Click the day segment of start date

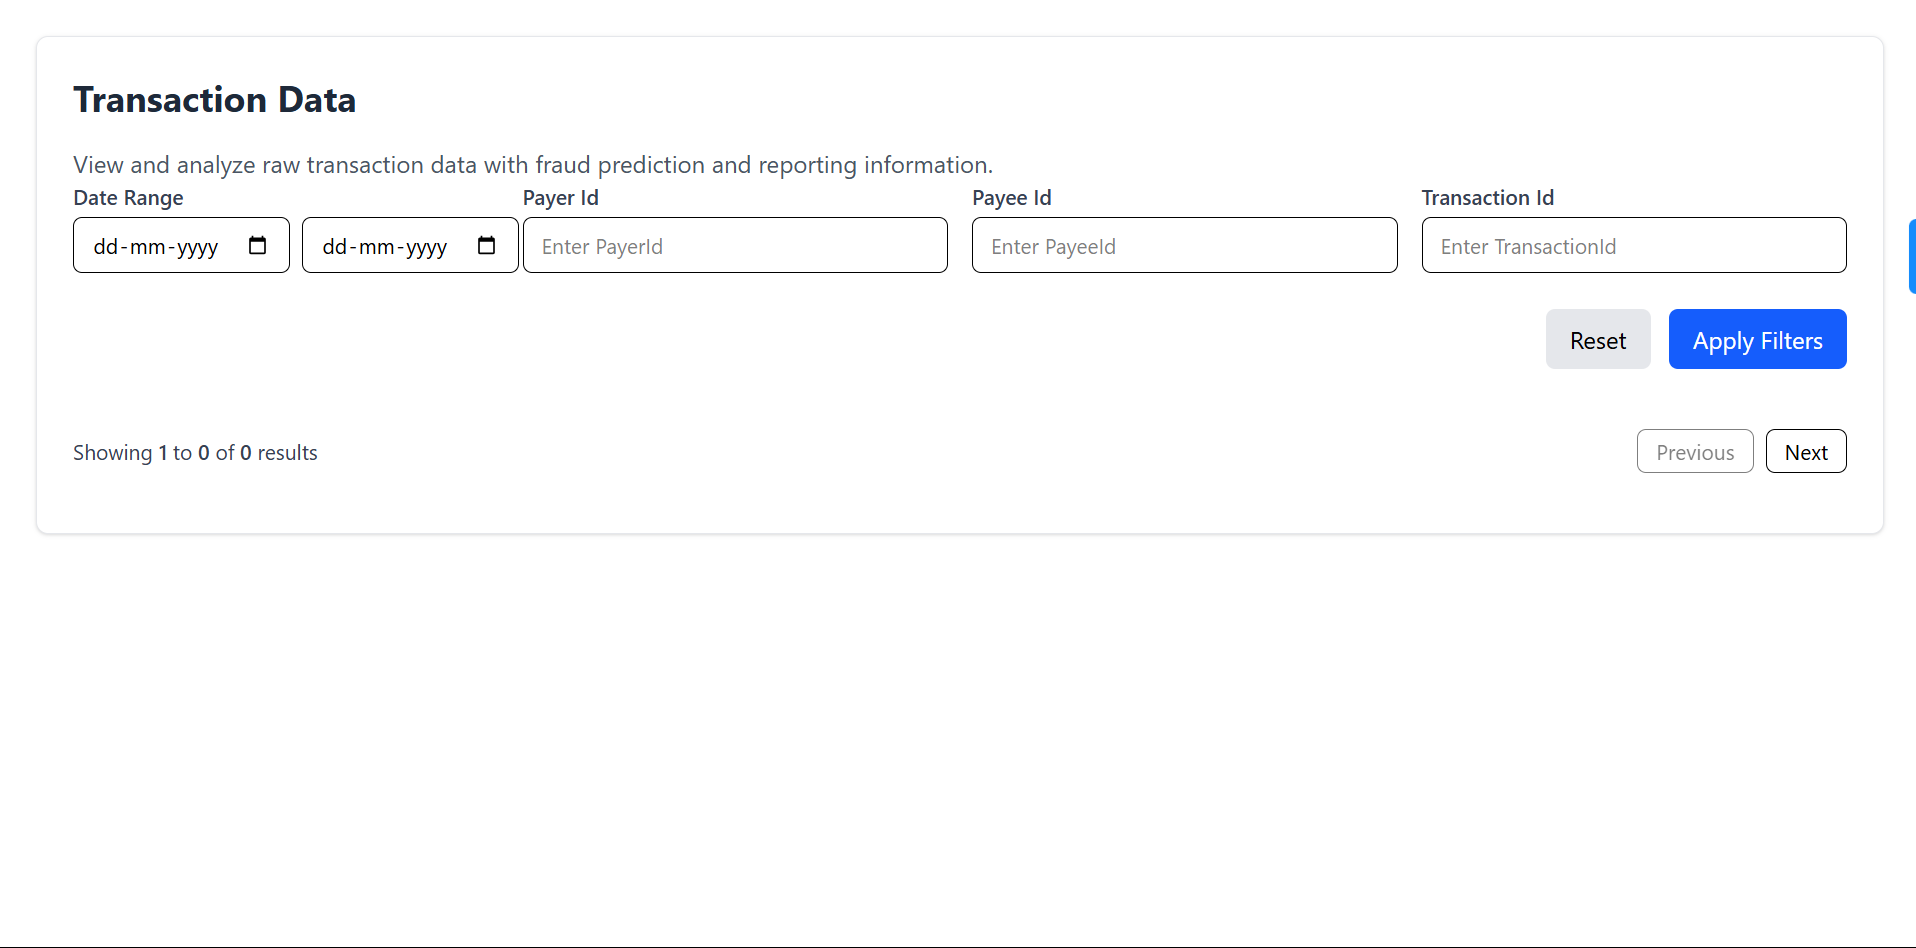tap(105, 247)
